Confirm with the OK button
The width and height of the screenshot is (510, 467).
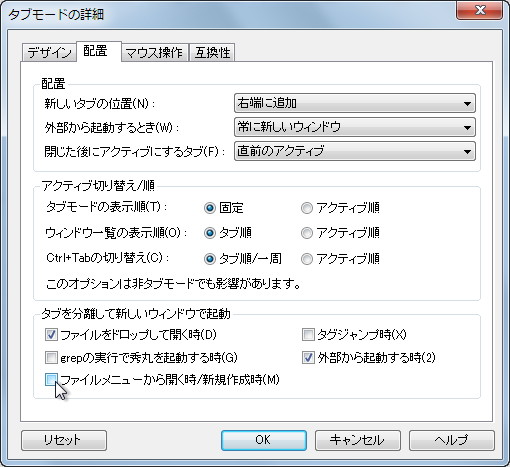(x=264, y=440)
